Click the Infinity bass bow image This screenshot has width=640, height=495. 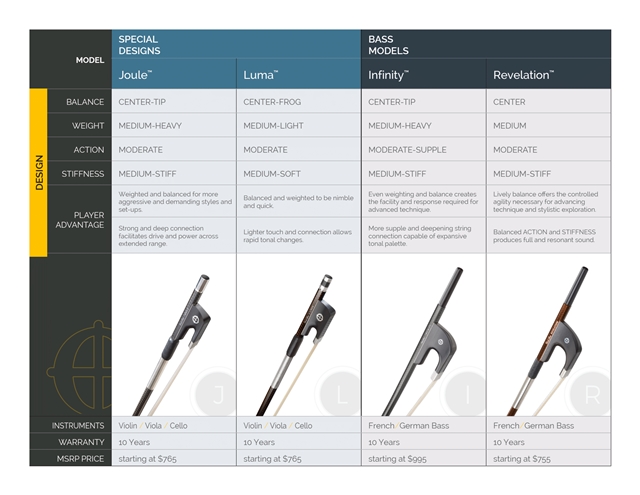click(424, 335)
